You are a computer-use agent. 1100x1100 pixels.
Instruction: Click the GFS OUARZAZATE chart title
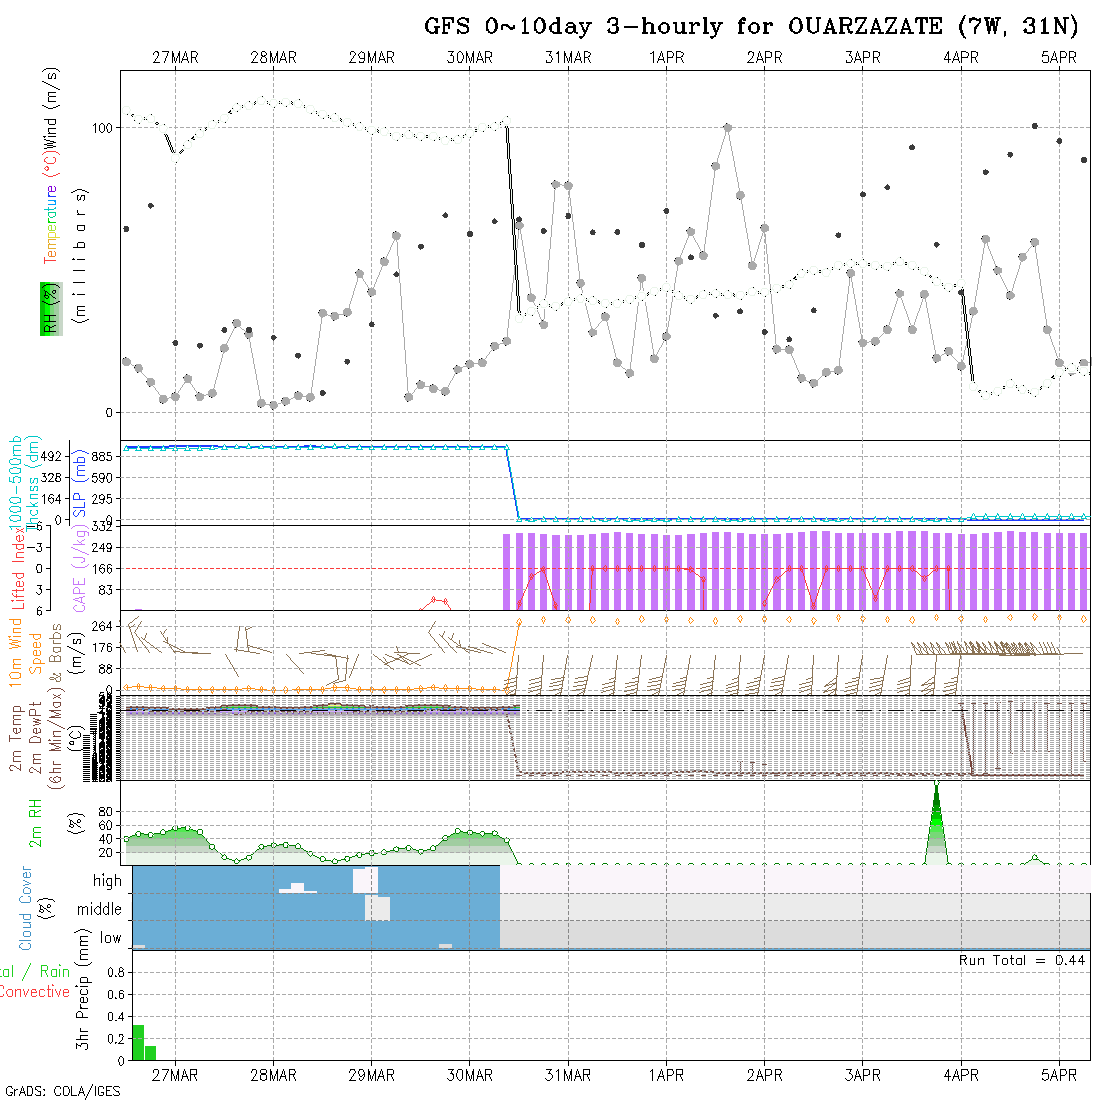point(751,26)
